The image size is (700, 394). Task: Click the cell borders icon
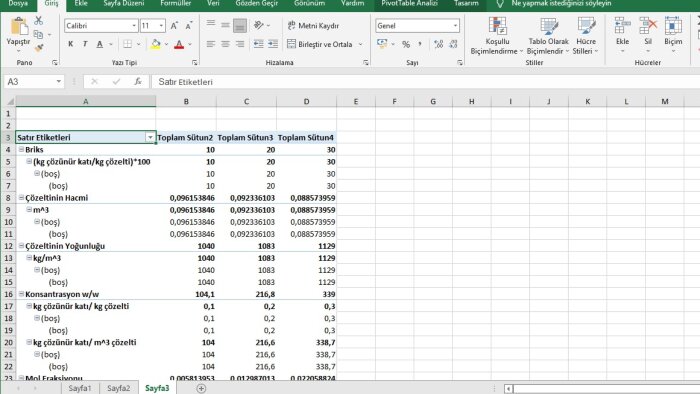tap(128, 44)
